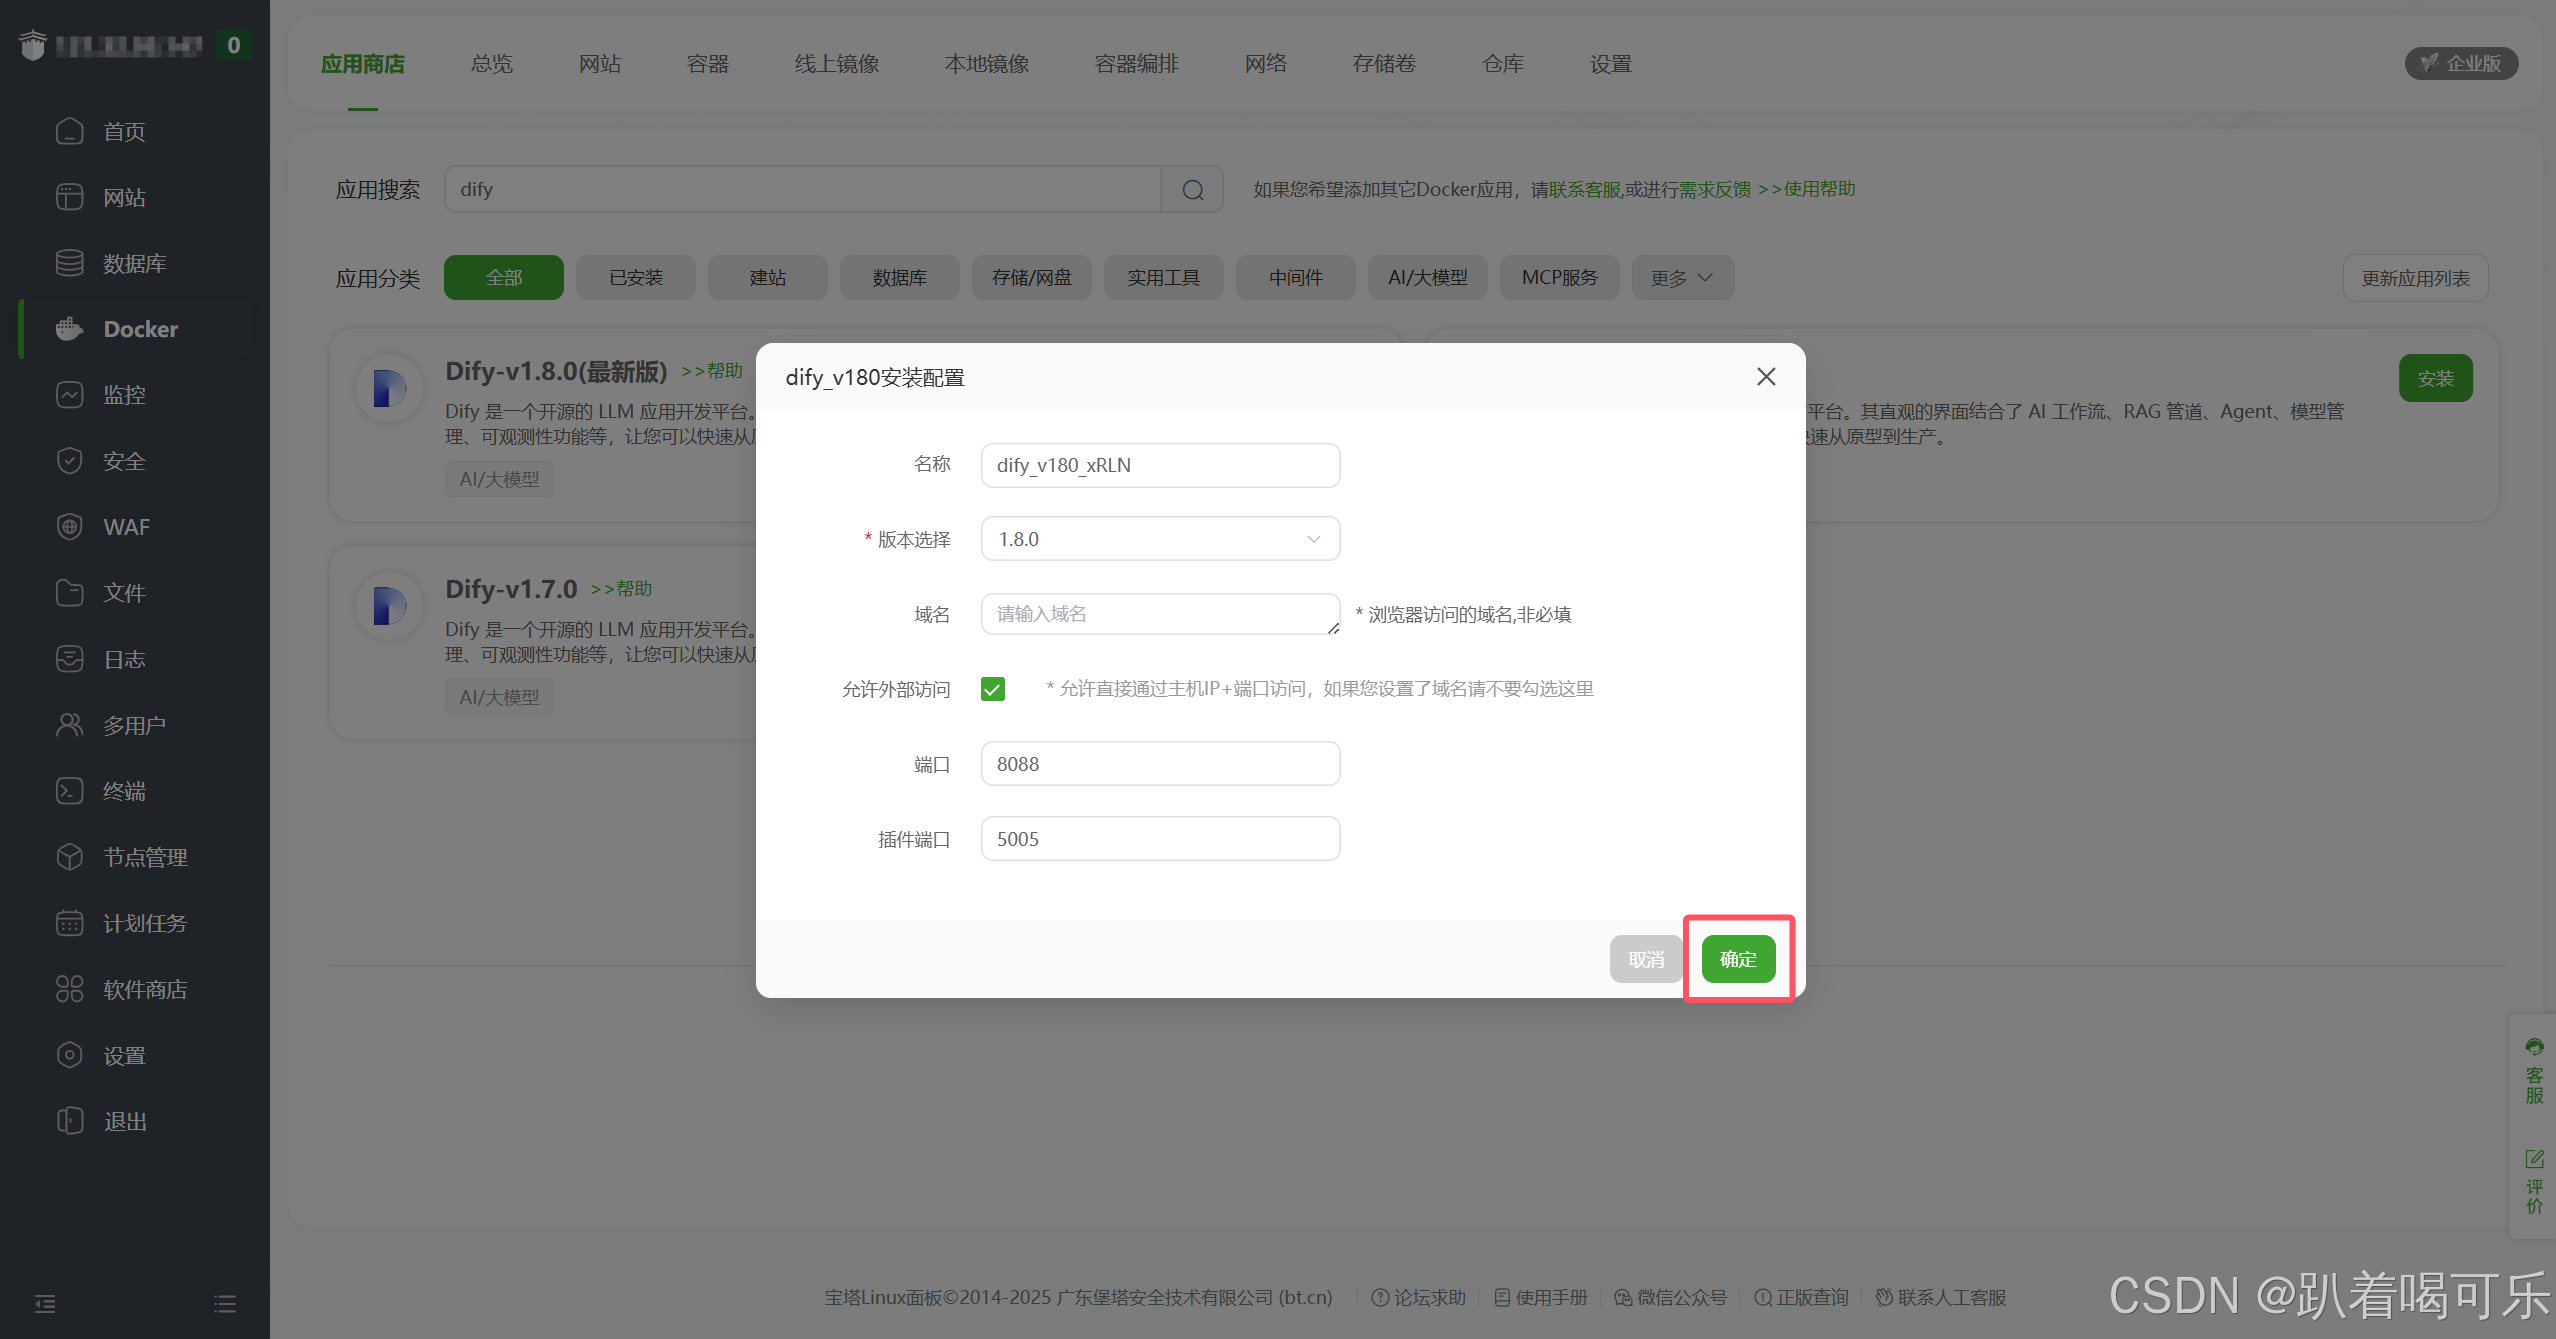The width and height of the screenshot is (2556, 1339).
Task: Switch to the 总览 tab
Action: 492,64
